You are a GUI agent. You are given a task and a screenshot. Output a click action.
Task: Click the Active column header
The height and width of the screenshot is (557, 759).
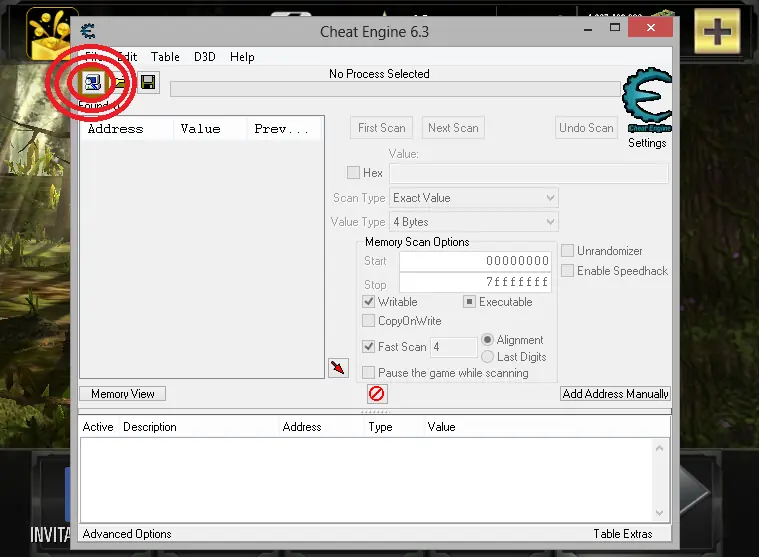tap(98, 427)
